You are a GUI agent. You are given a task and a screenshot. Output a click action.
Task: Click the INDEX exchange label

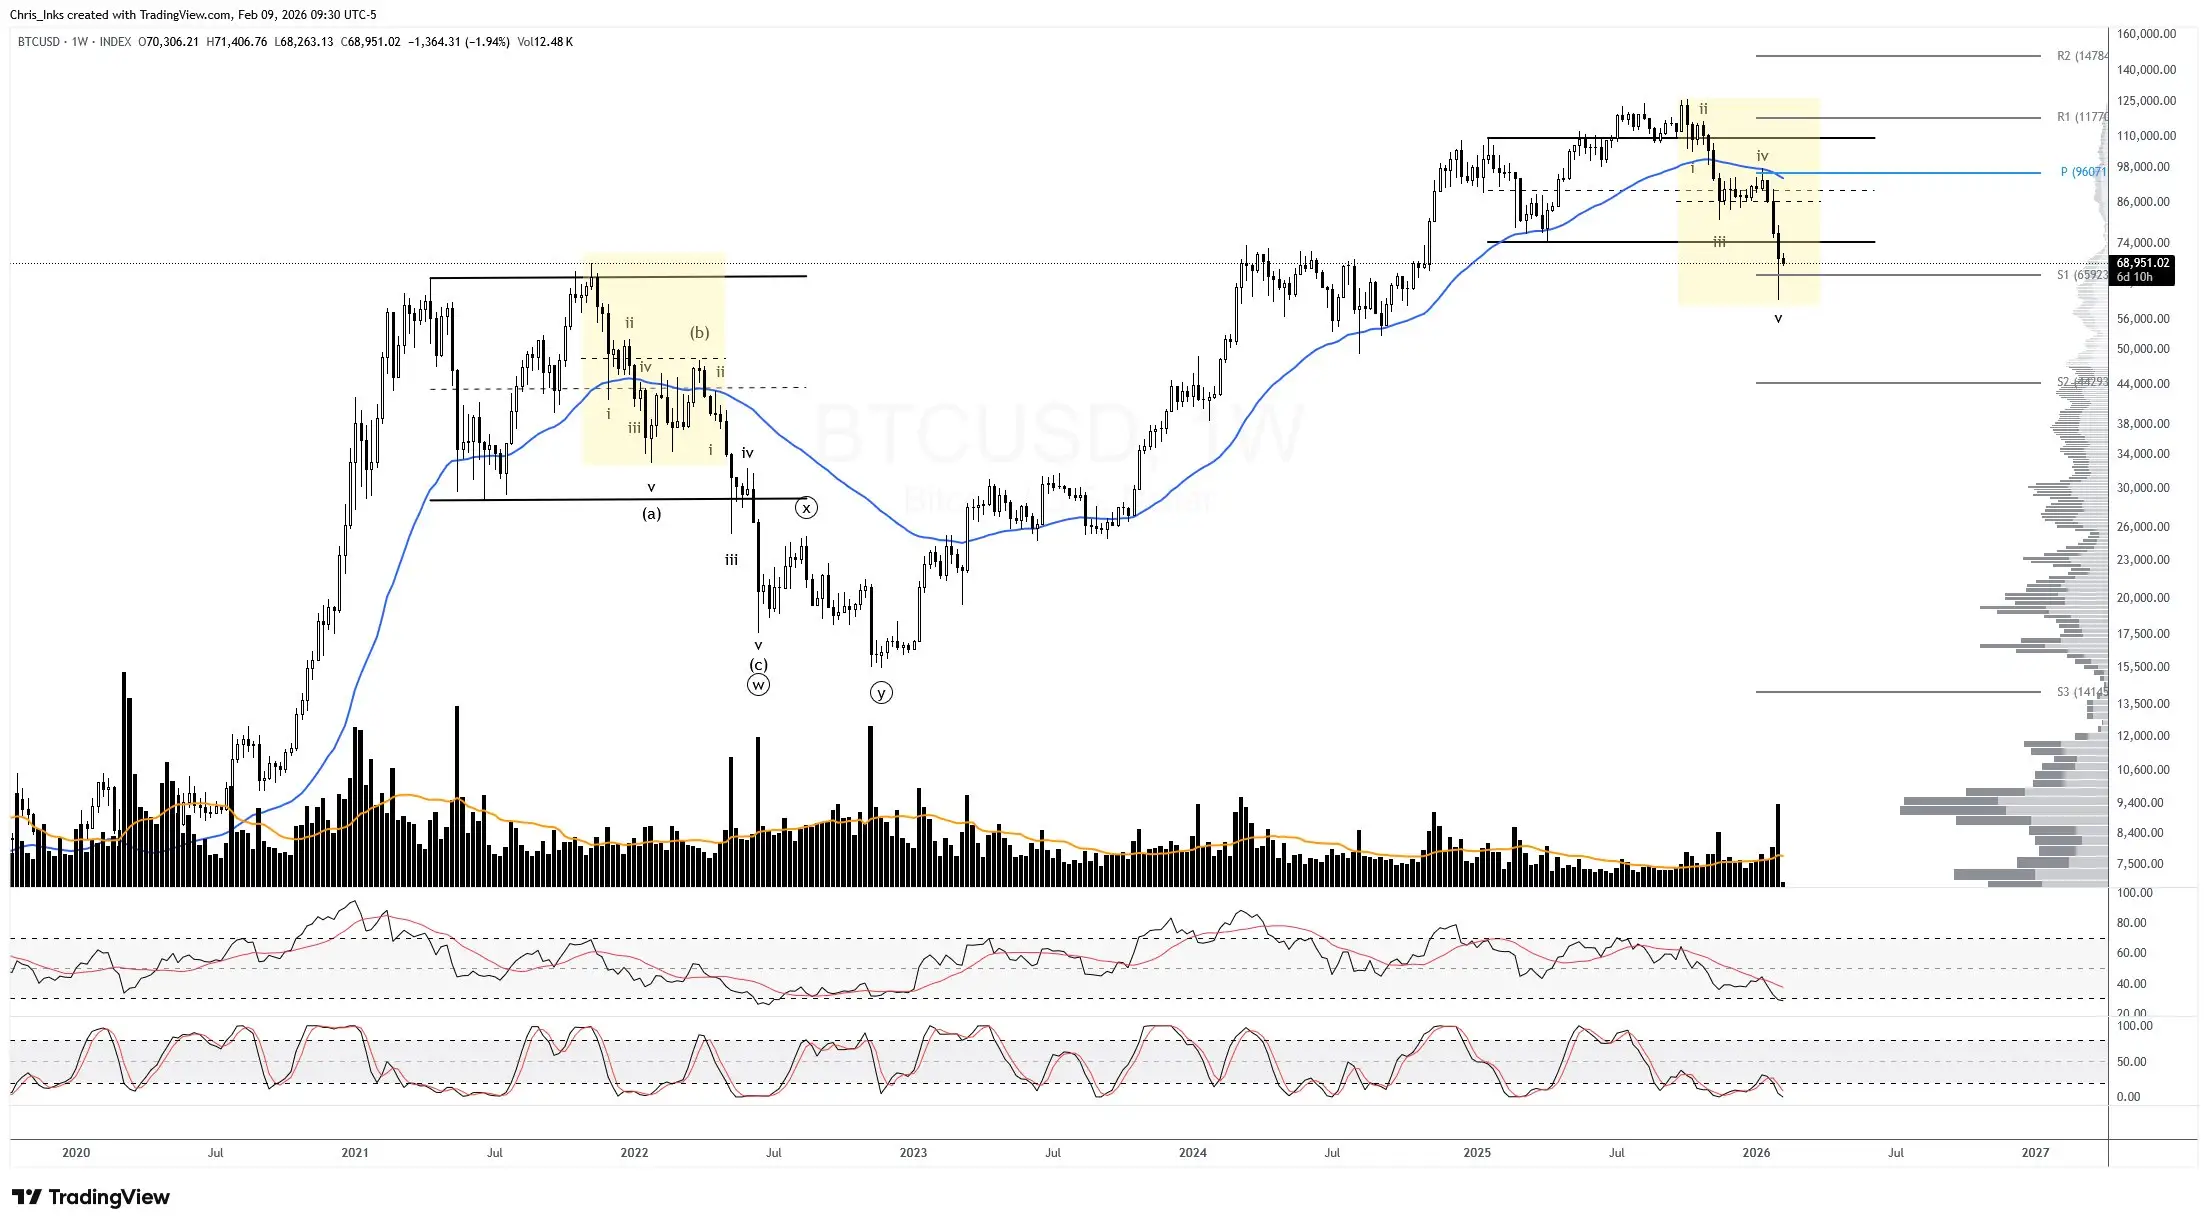(x=117, y=42)
